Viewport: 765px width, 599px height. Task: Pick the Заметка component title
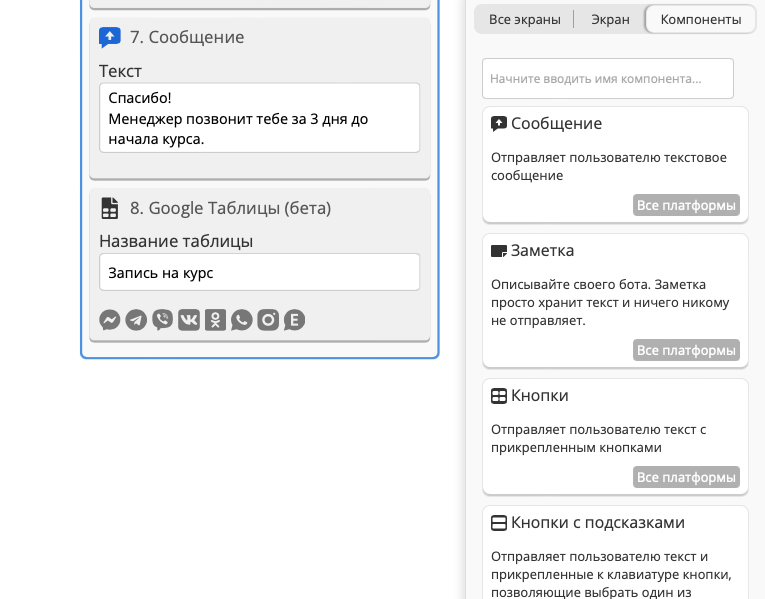[x=542, y=250]
